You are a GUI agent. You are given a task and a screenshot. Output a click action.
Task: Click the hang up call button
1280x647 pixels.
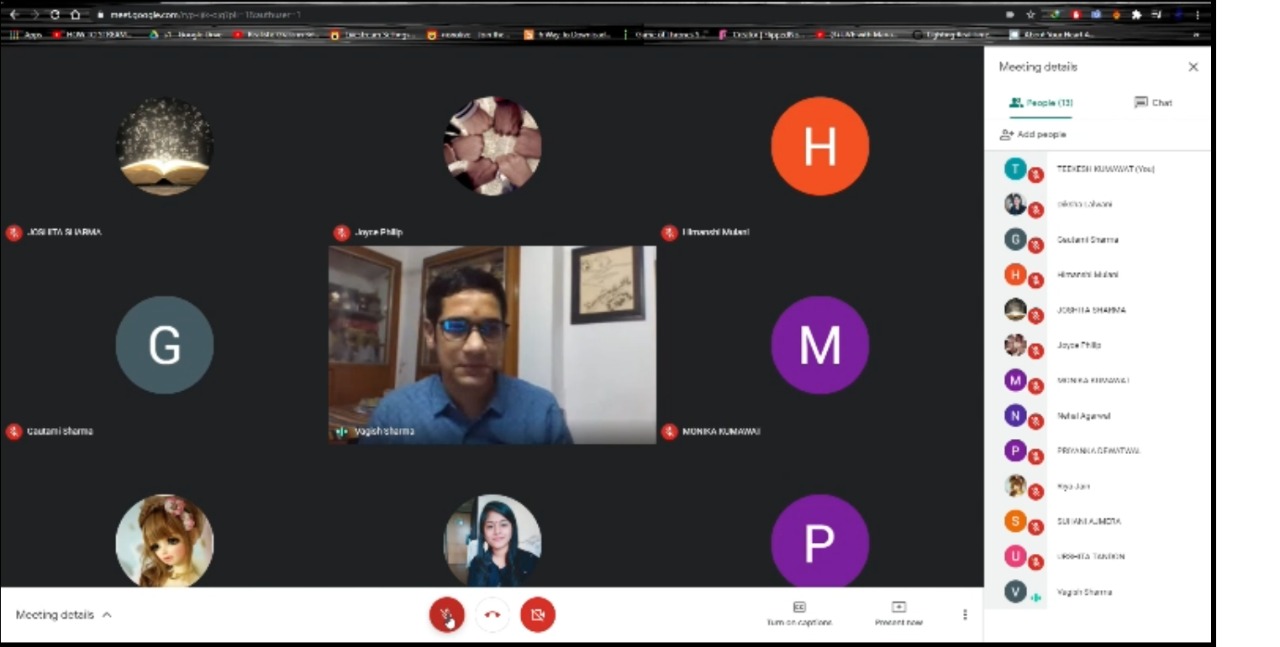click(492, 615)
